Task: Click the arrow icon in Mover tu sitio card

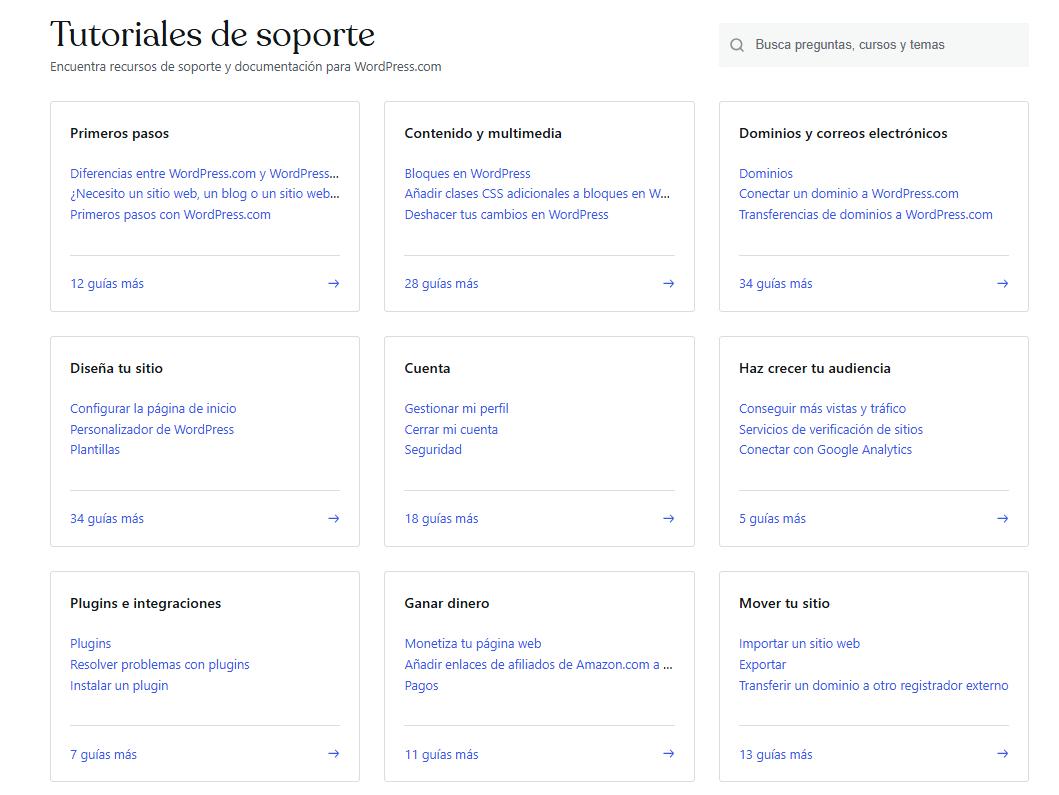Action: [1002, 754]
